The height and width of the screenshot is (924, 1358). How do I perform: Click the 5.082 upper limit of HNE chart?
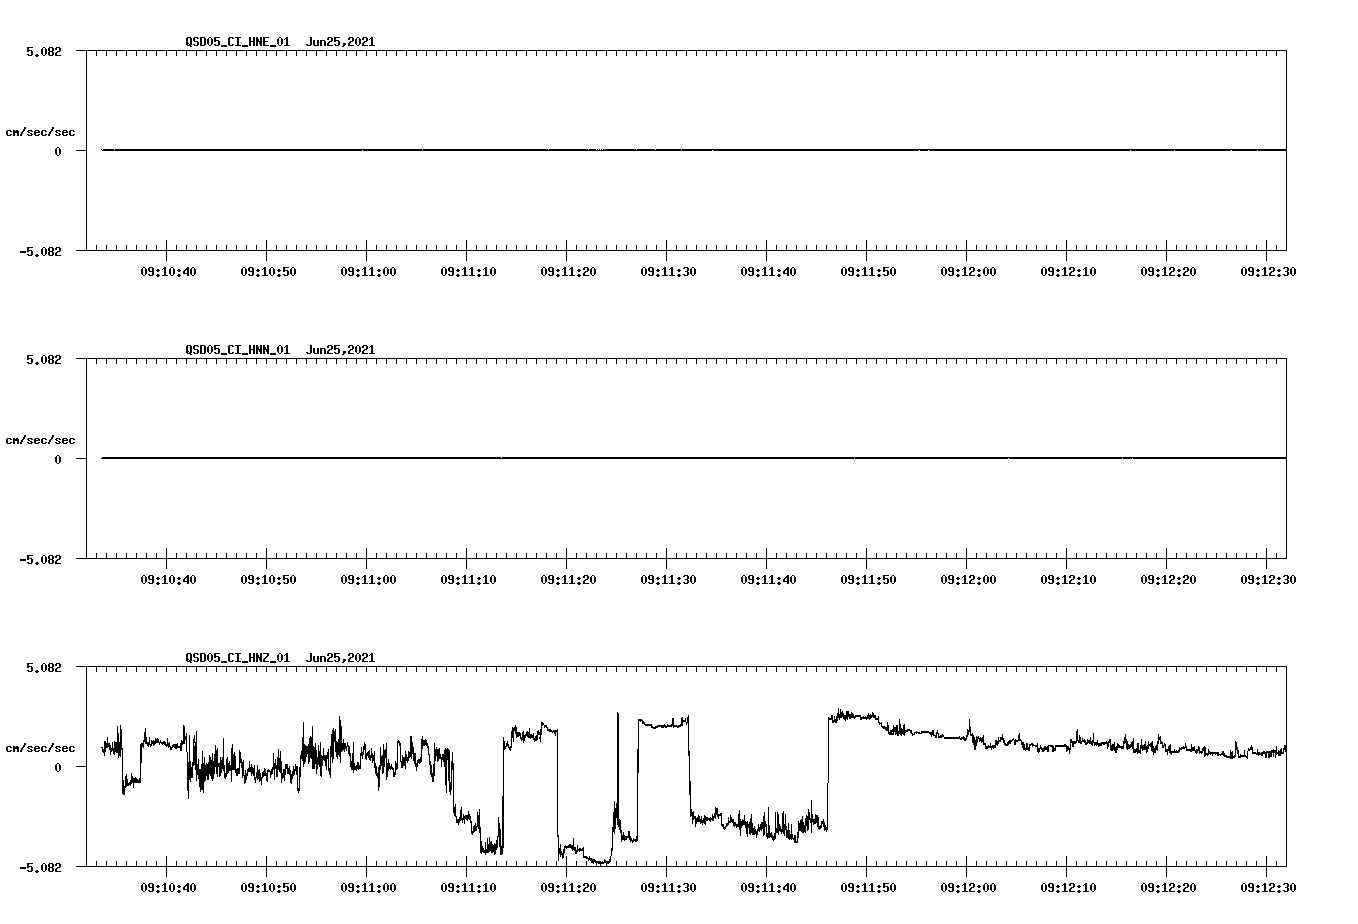click(x=44, y=51)
